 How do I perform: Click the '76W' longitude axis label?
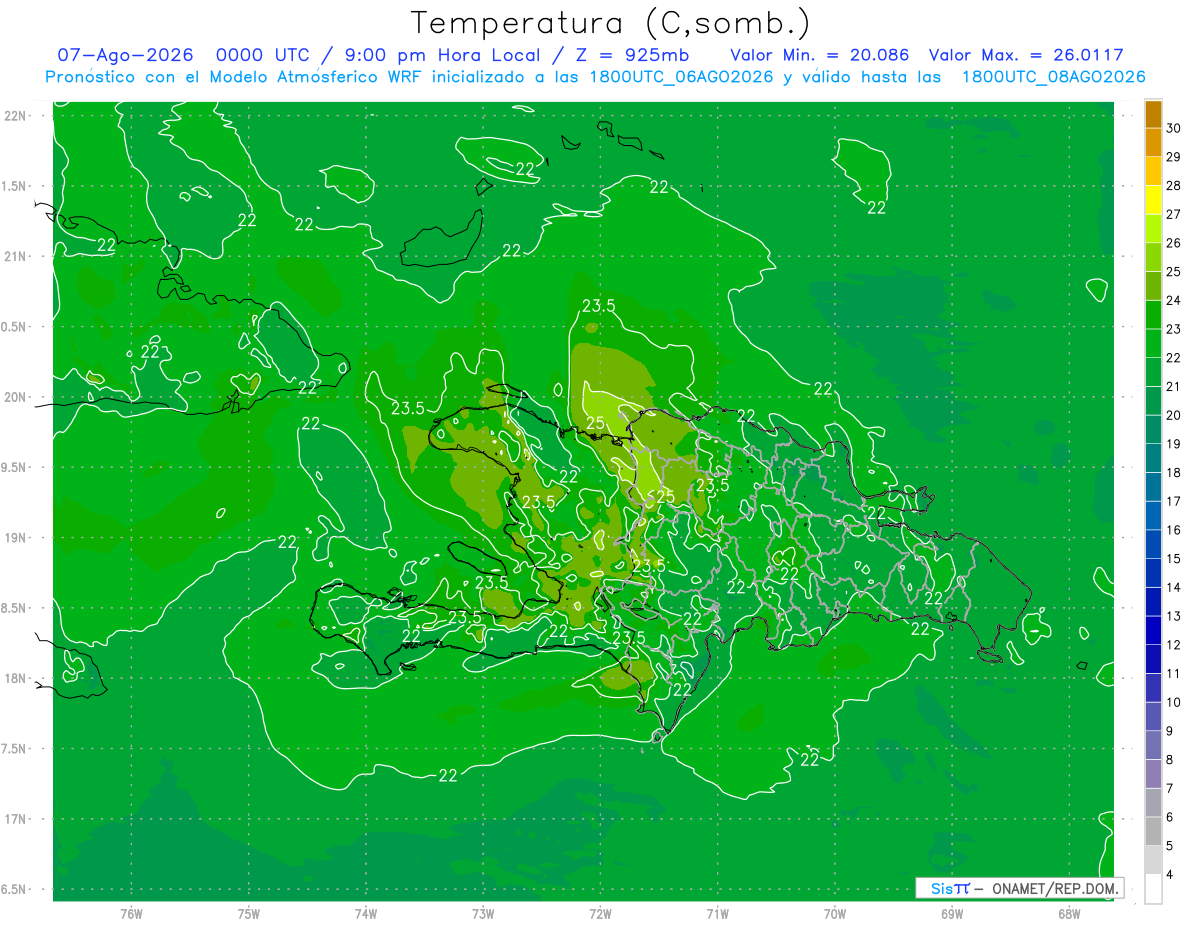[x=131, y=913]
